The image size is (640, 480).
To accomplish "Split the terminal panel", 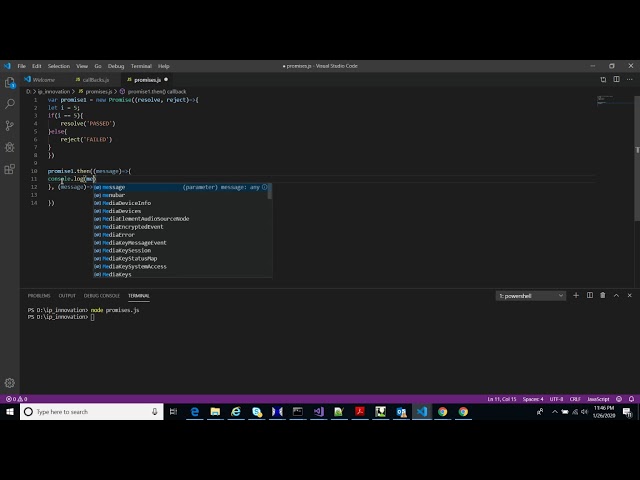I will coord(590,295).
